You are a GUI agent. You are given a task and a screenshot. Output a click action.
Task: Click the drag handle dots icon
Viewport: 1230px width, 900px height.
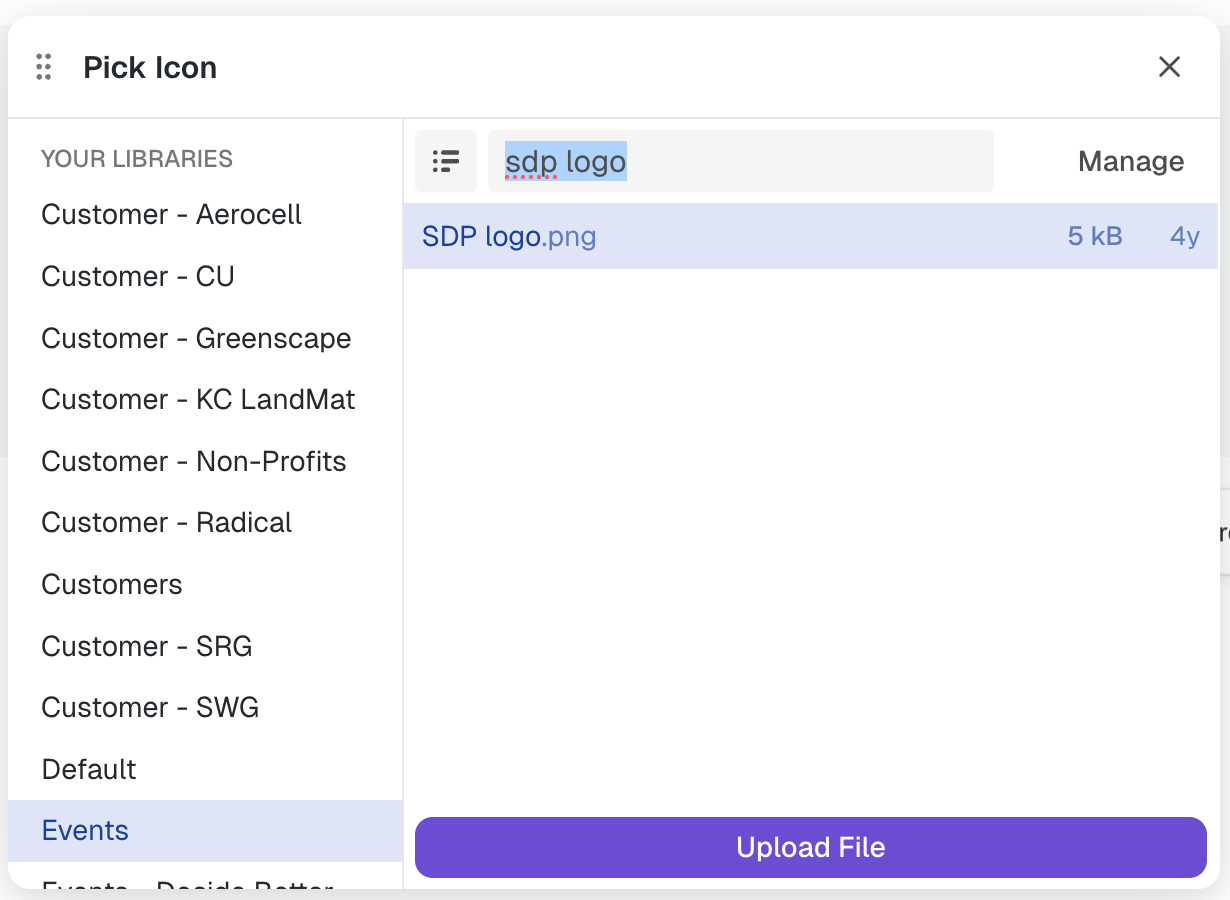point(43,67)
